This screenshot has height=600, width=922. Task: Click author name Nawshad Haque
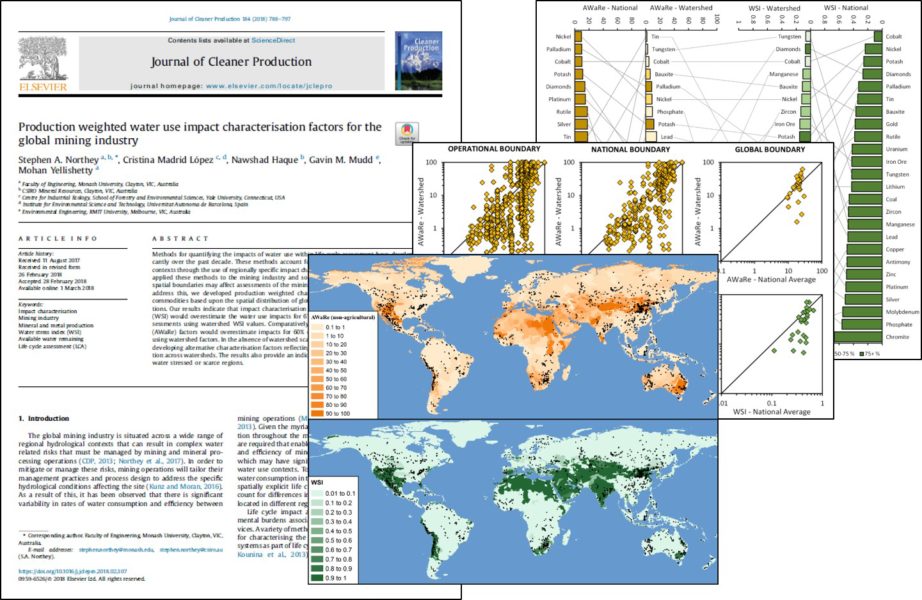coord(265,160)
